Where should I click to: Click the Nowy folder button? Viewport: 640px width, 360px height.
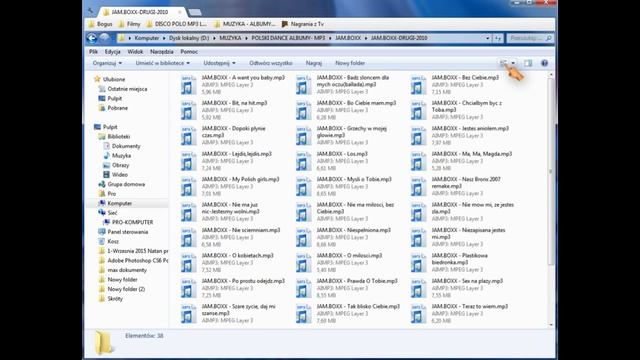(350, 63)
